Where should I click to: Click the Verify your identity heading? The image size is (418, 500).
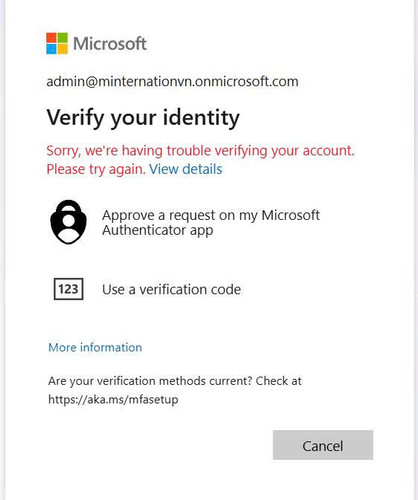coord(143,118)
